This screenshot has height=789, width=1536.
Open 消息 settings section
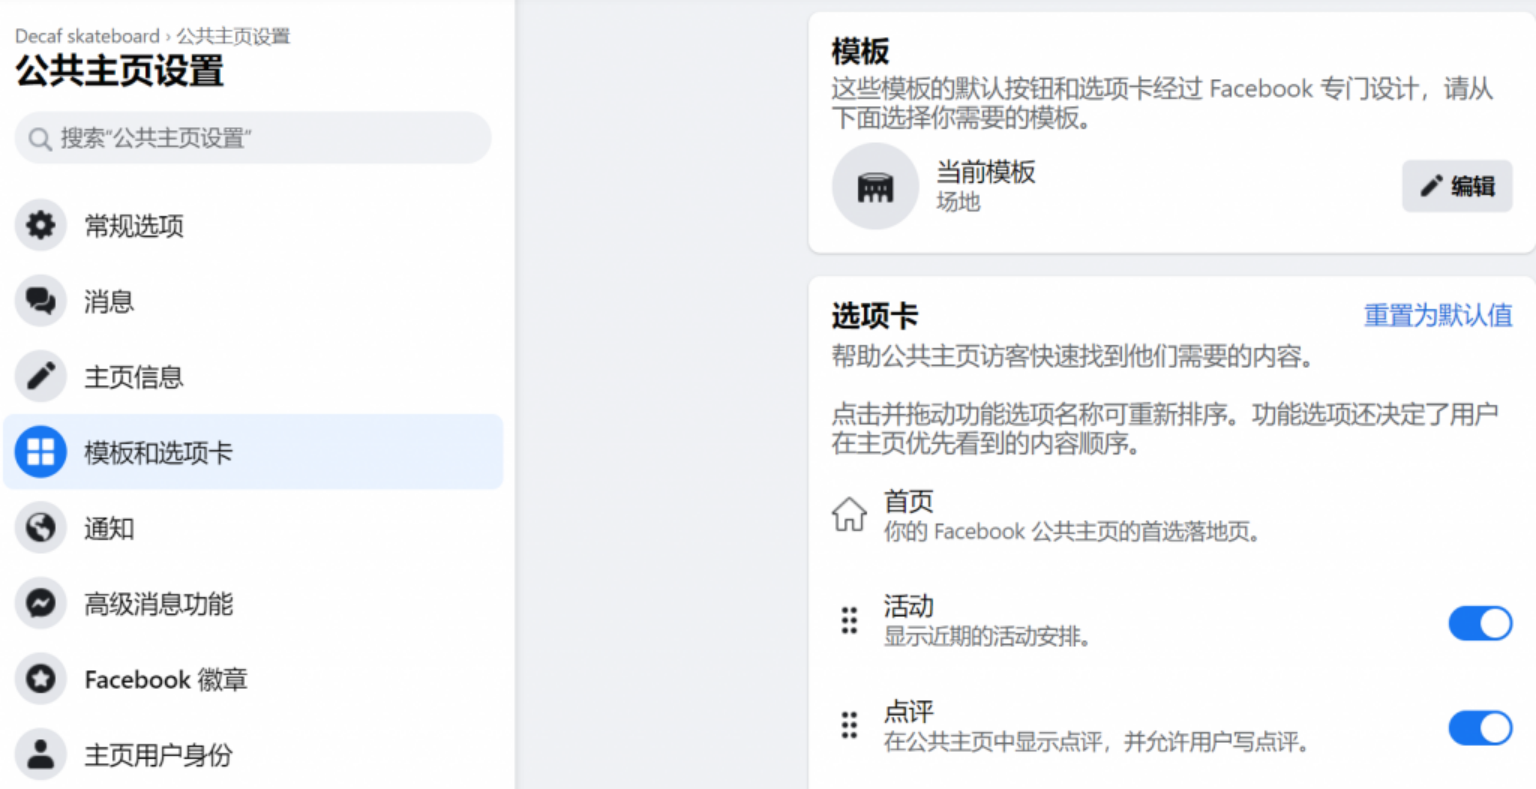click(x=253, y=301)
